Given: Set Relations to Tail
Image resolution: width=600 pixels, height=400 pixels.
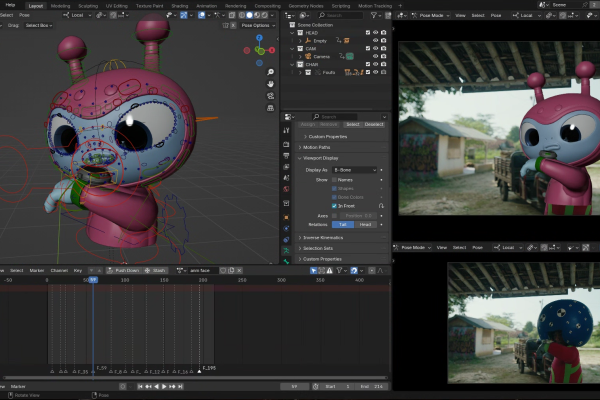Looking at the screenshot, I should [343, 225].
